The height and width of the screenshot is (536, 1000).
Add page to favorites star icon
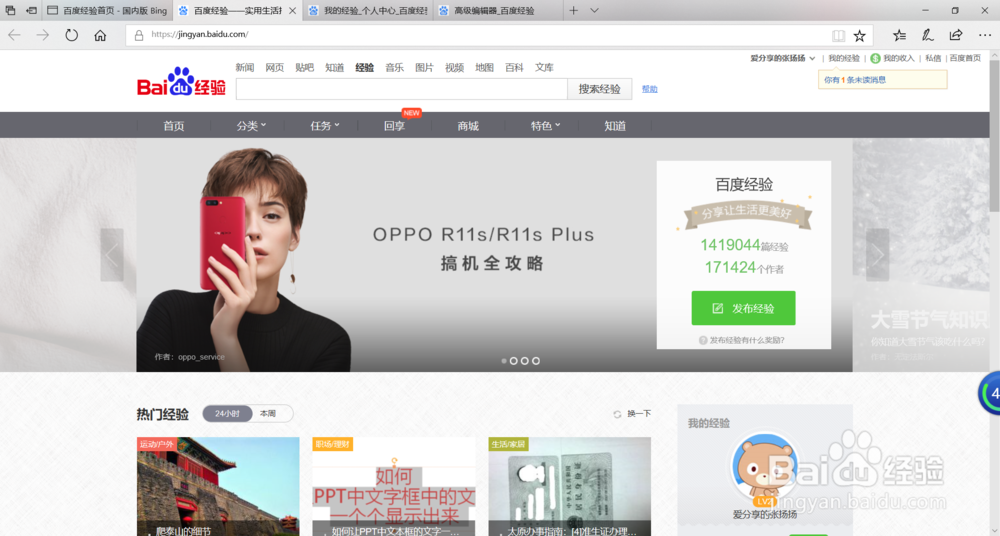coord(860,36)
